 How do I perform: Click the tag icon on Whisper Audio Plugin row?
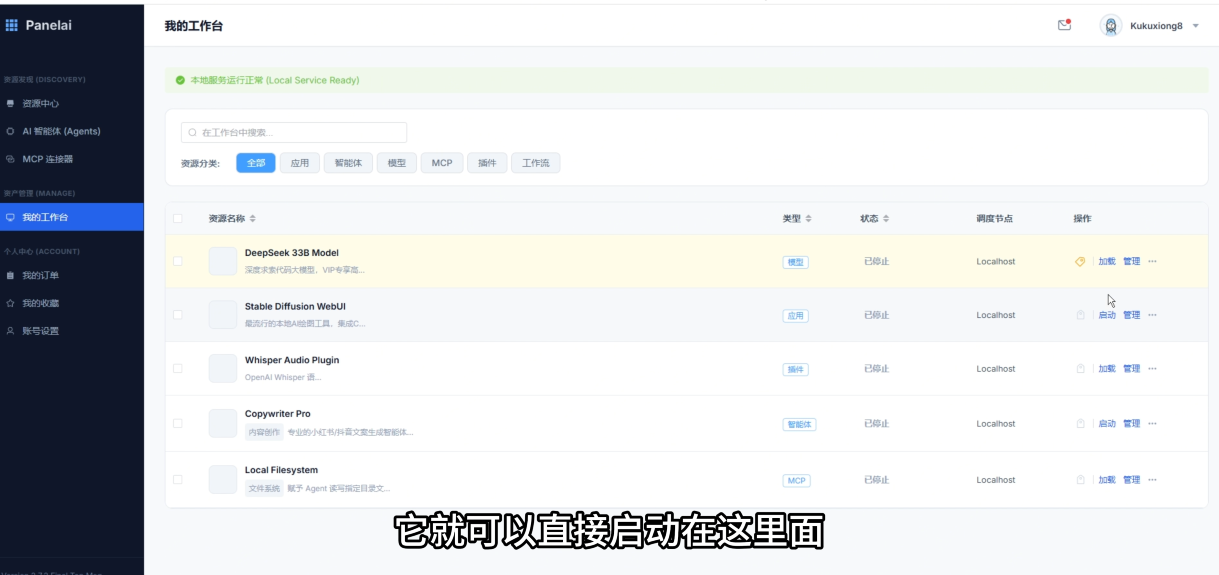point(1080,369)
